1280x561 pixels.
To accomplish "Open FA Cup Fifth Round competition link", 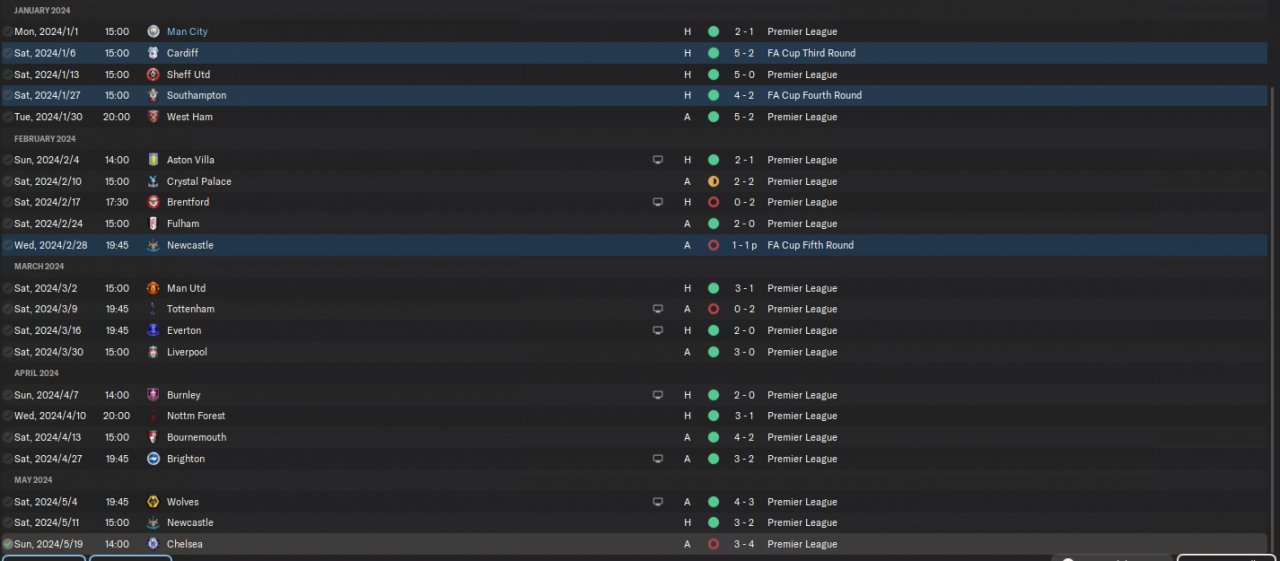I will 810,245.
